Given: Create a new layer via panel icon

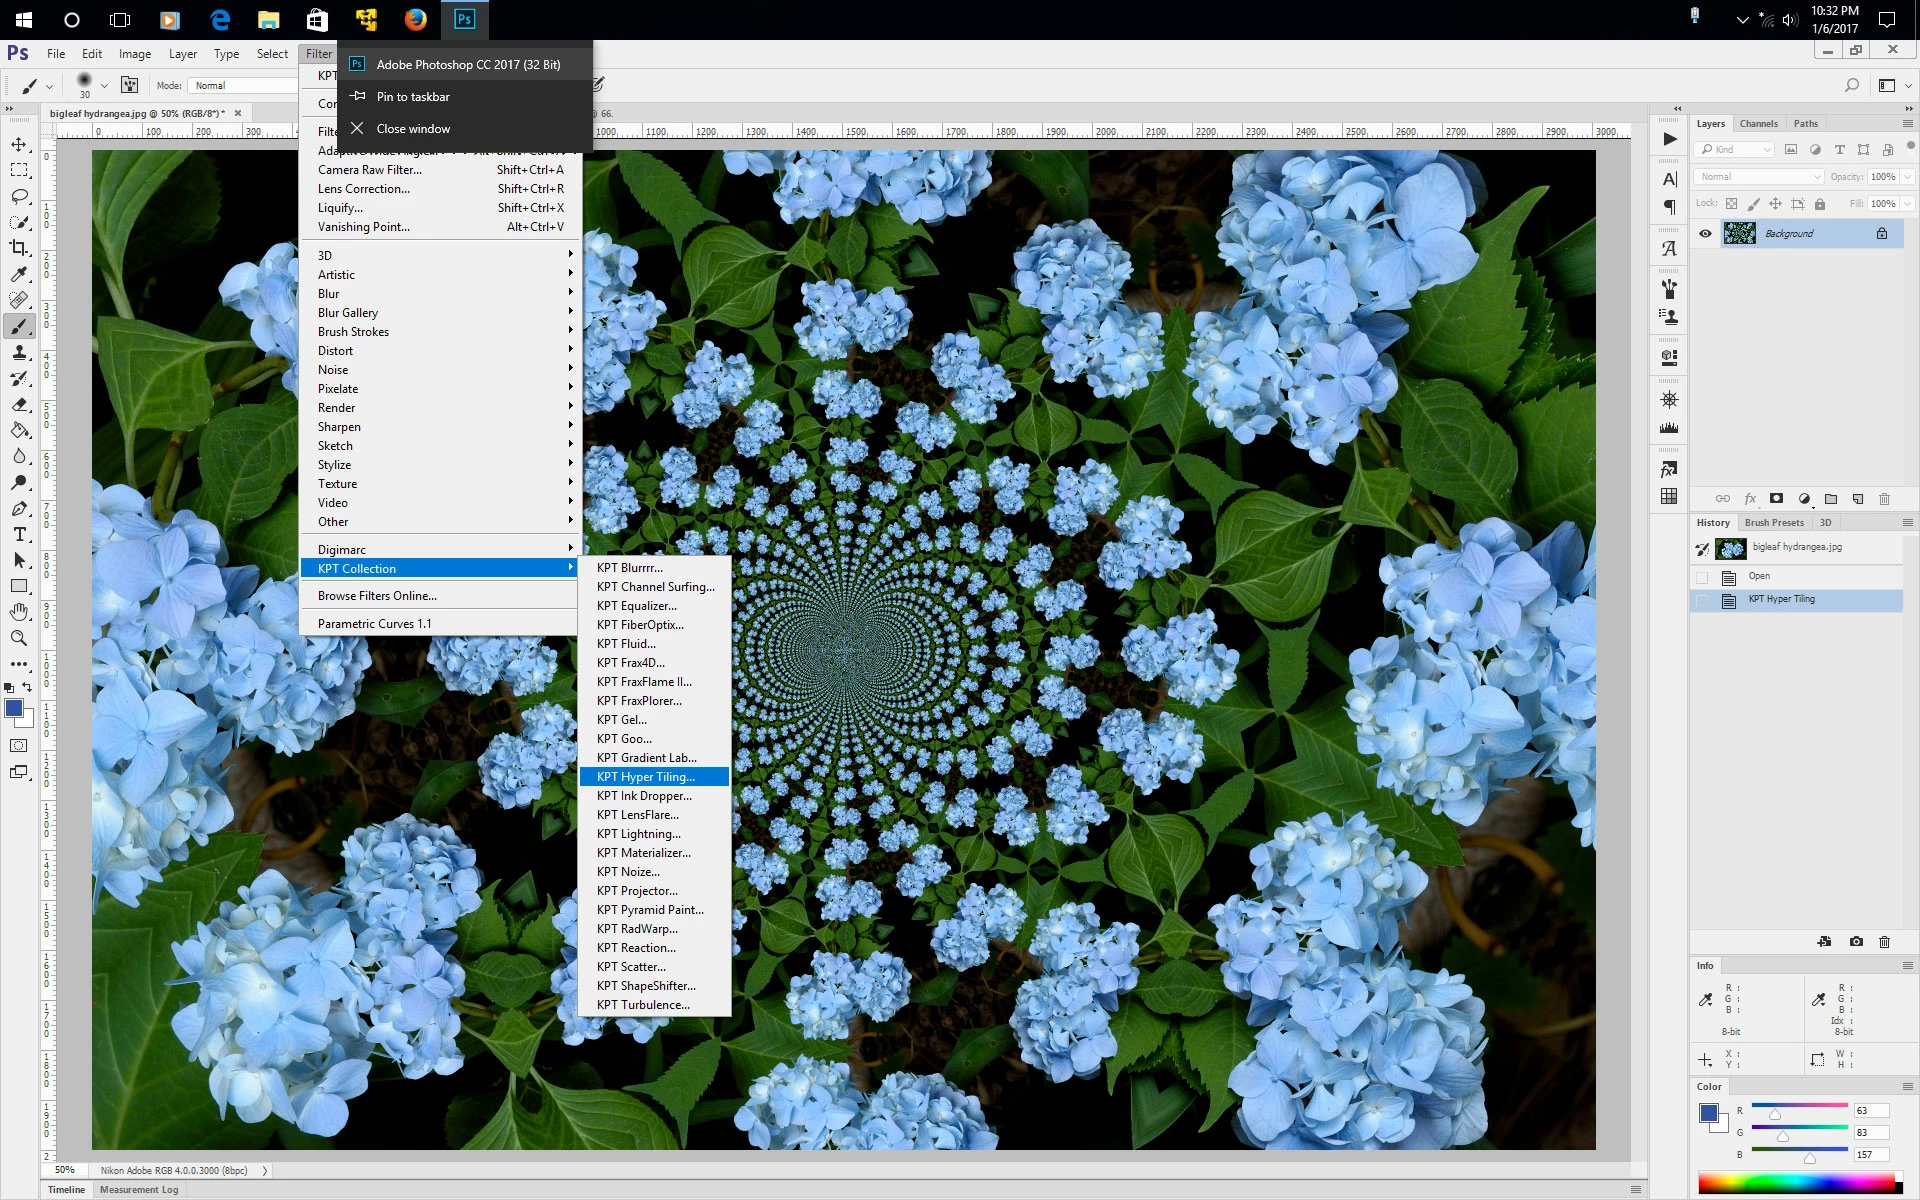Looking at the screenshot, I should pos(1858,498).
